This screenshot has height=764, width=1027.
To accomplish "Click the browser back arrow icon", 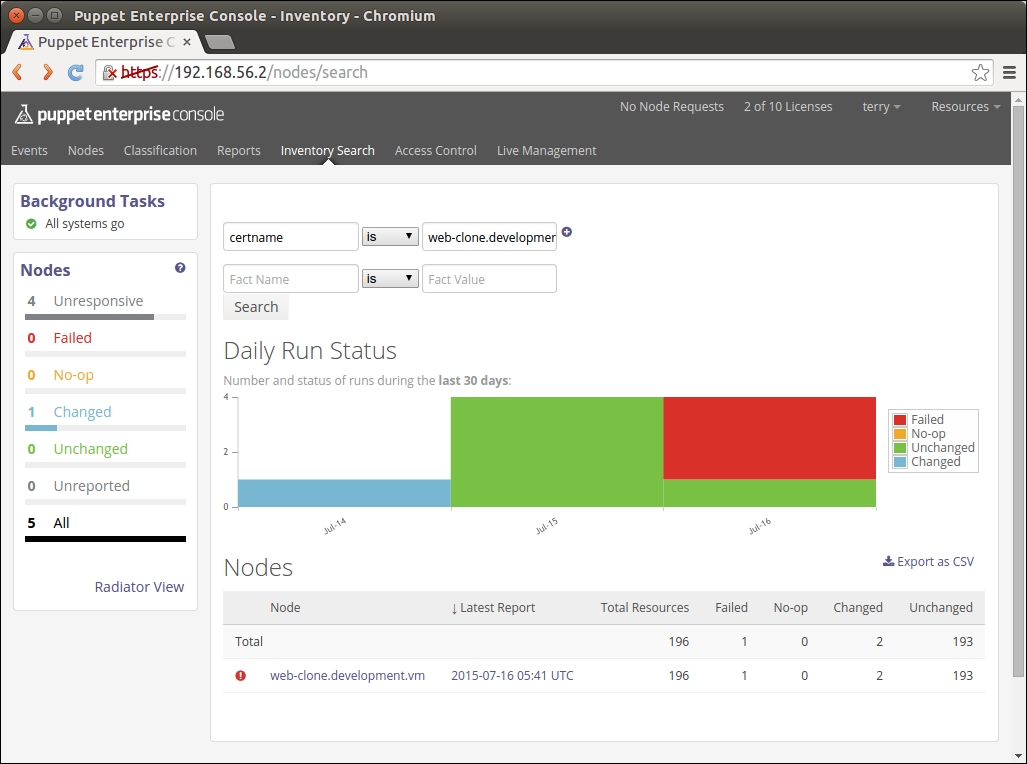I will point(18,72).
